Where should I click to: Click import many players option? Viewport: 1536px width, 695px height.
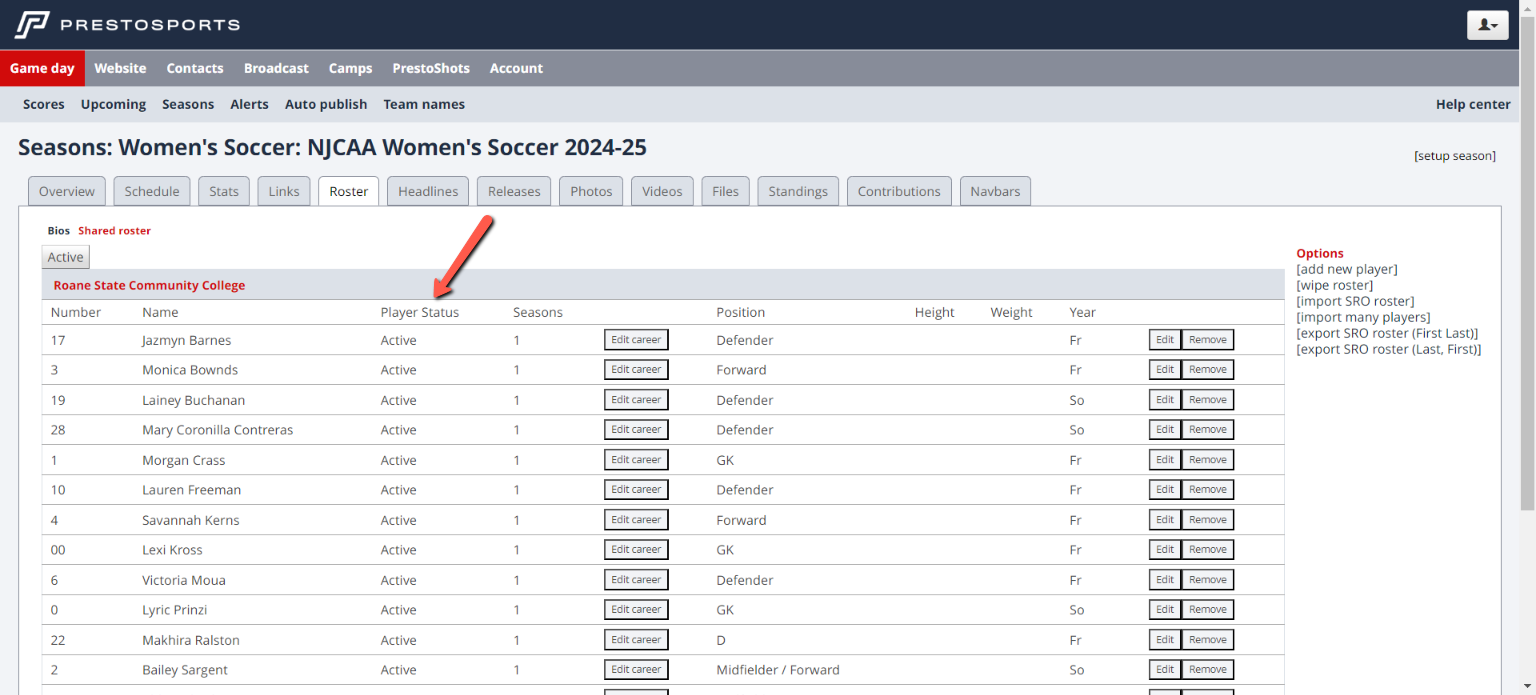pos(1363,317)
